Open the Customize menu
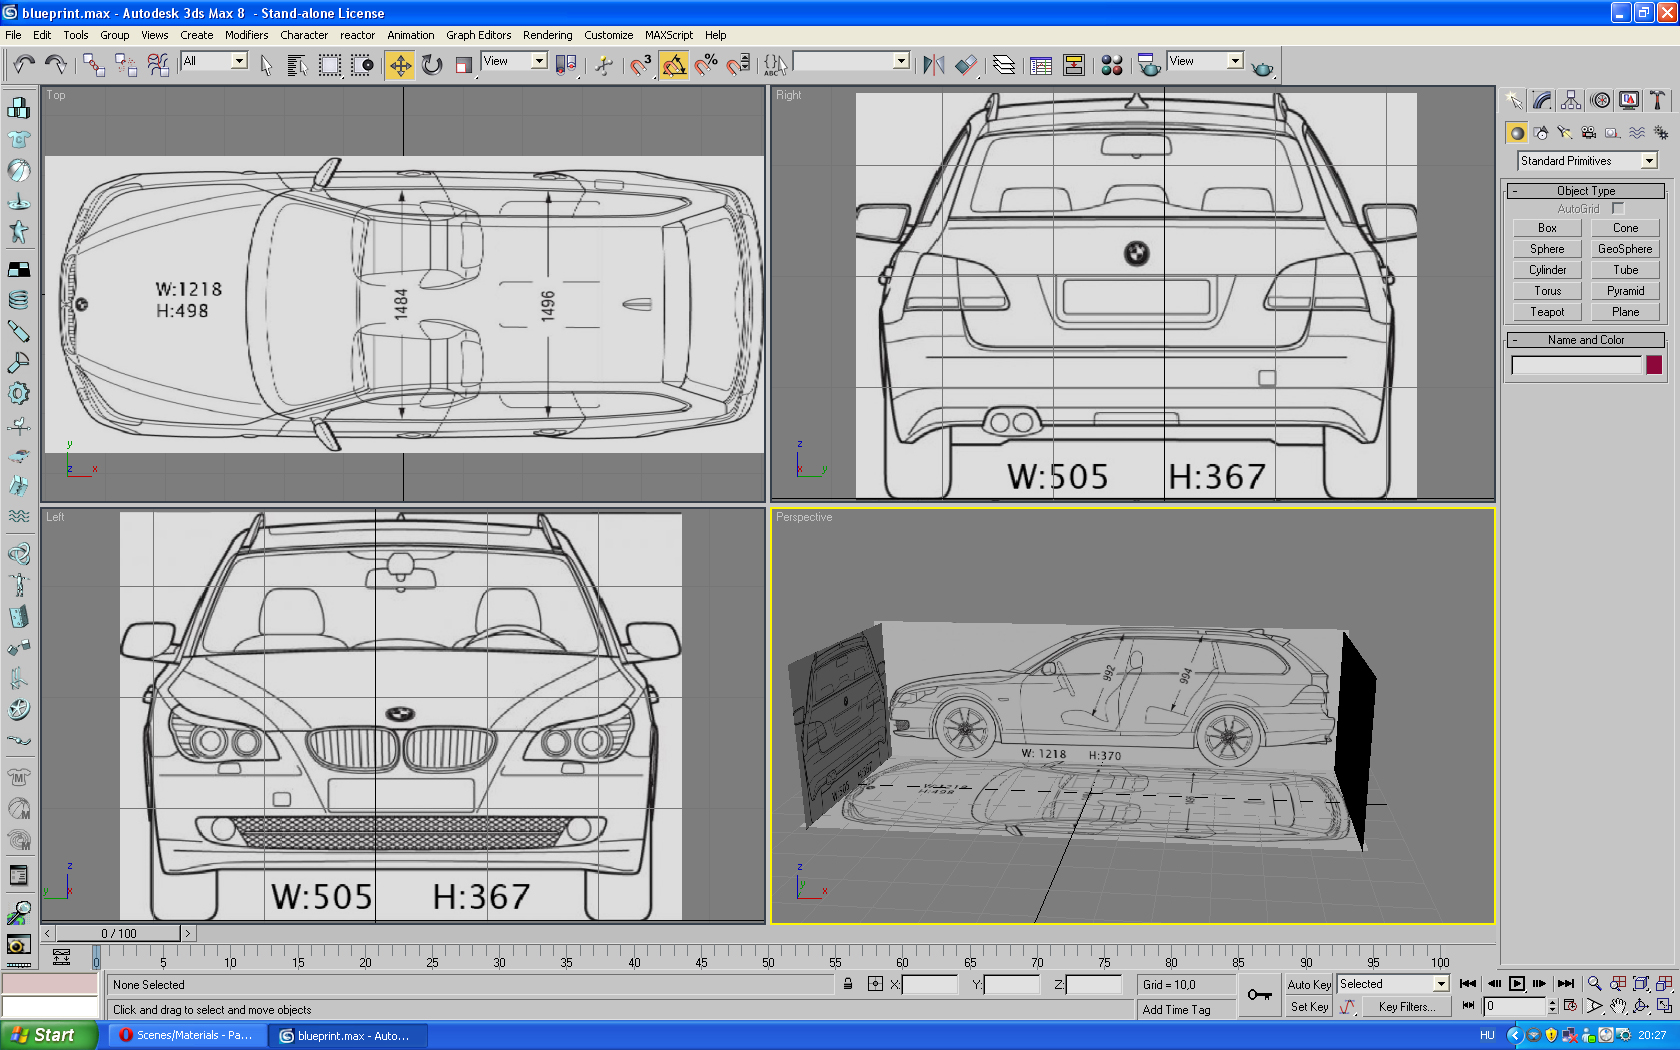This screenshot has height=1050, width=1680. tap(608, 35)
